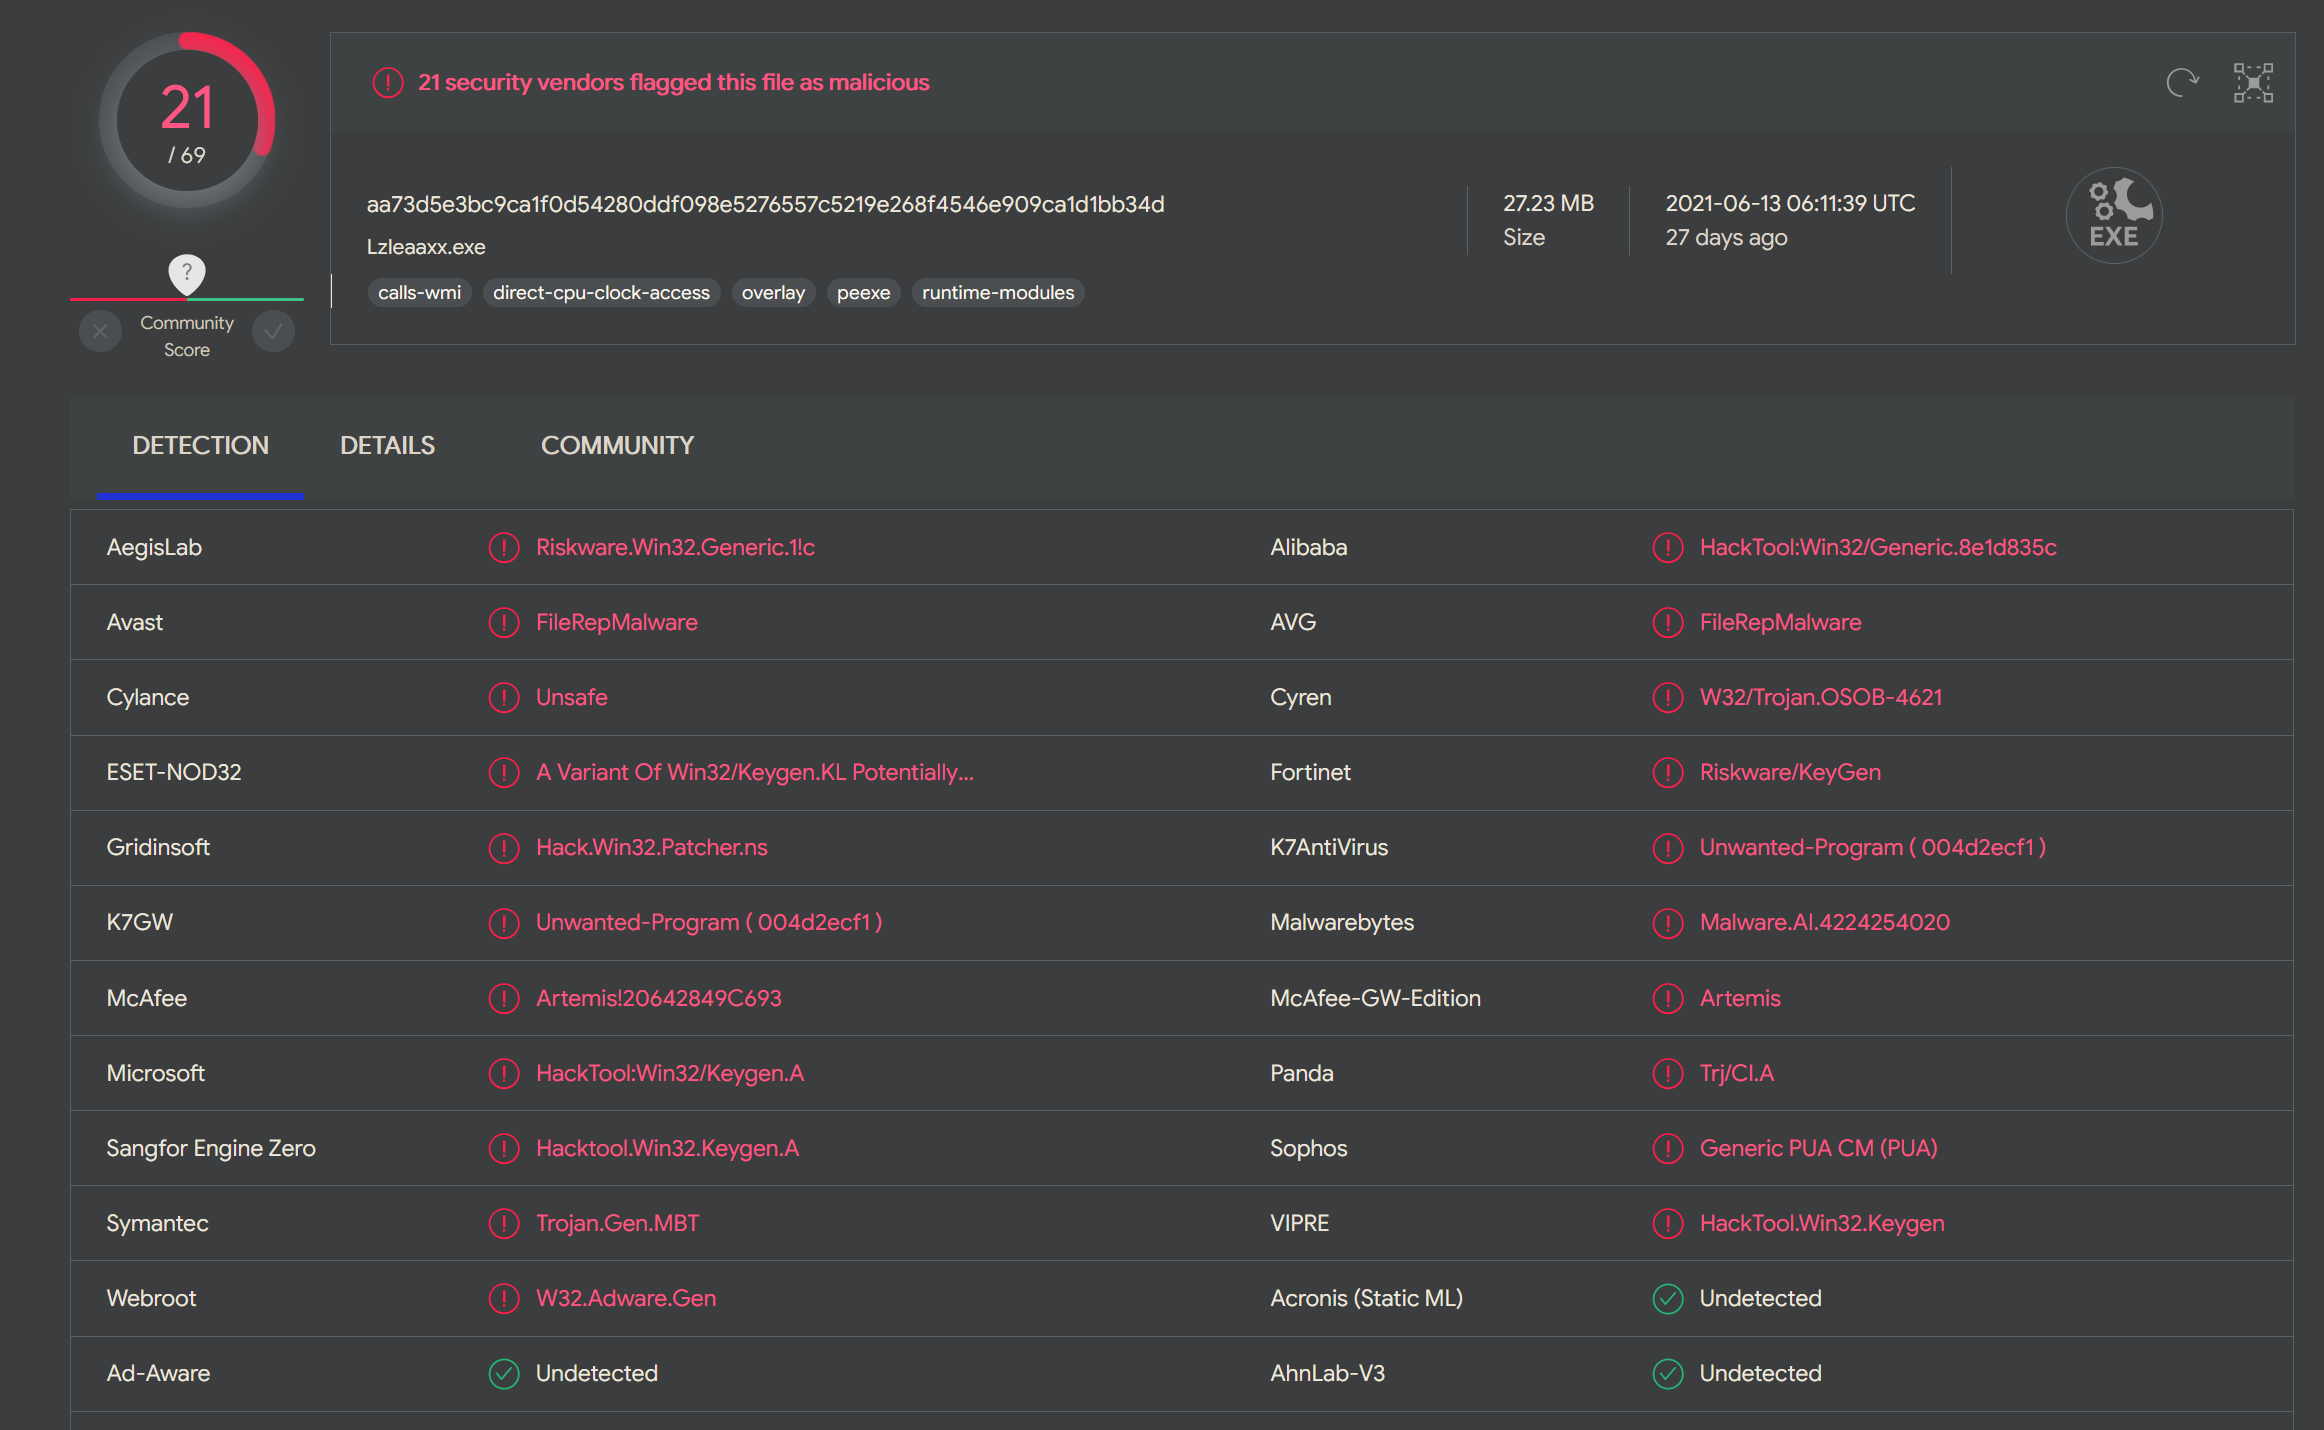The image size is (2324, 1430).
Task: Click the McAfee-GW-Edition vendor name
Action: click(1375, 998)
